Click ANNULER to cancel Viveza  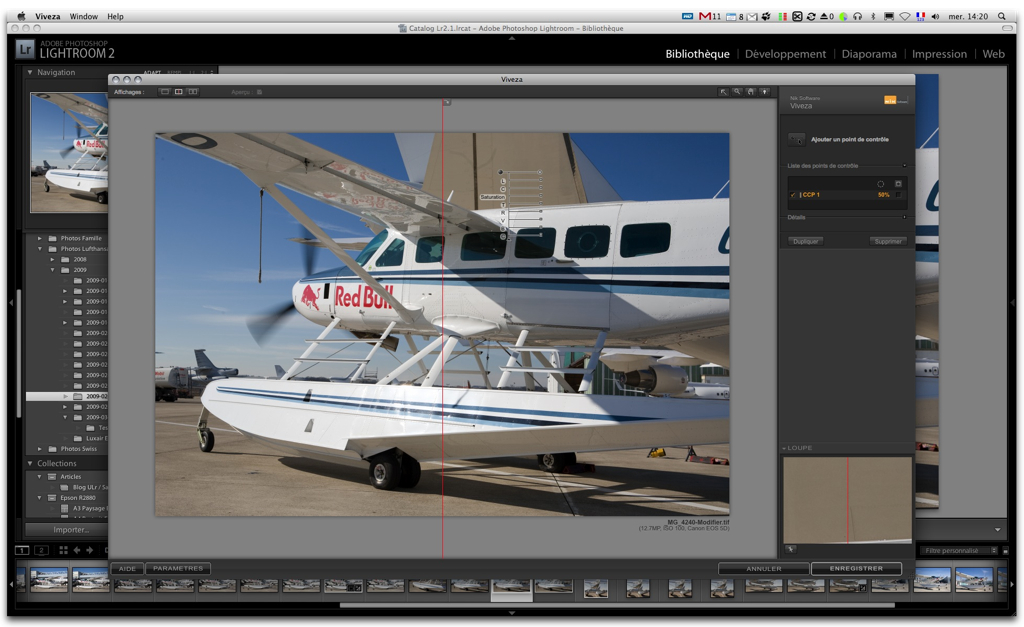[x=763, y=569]
